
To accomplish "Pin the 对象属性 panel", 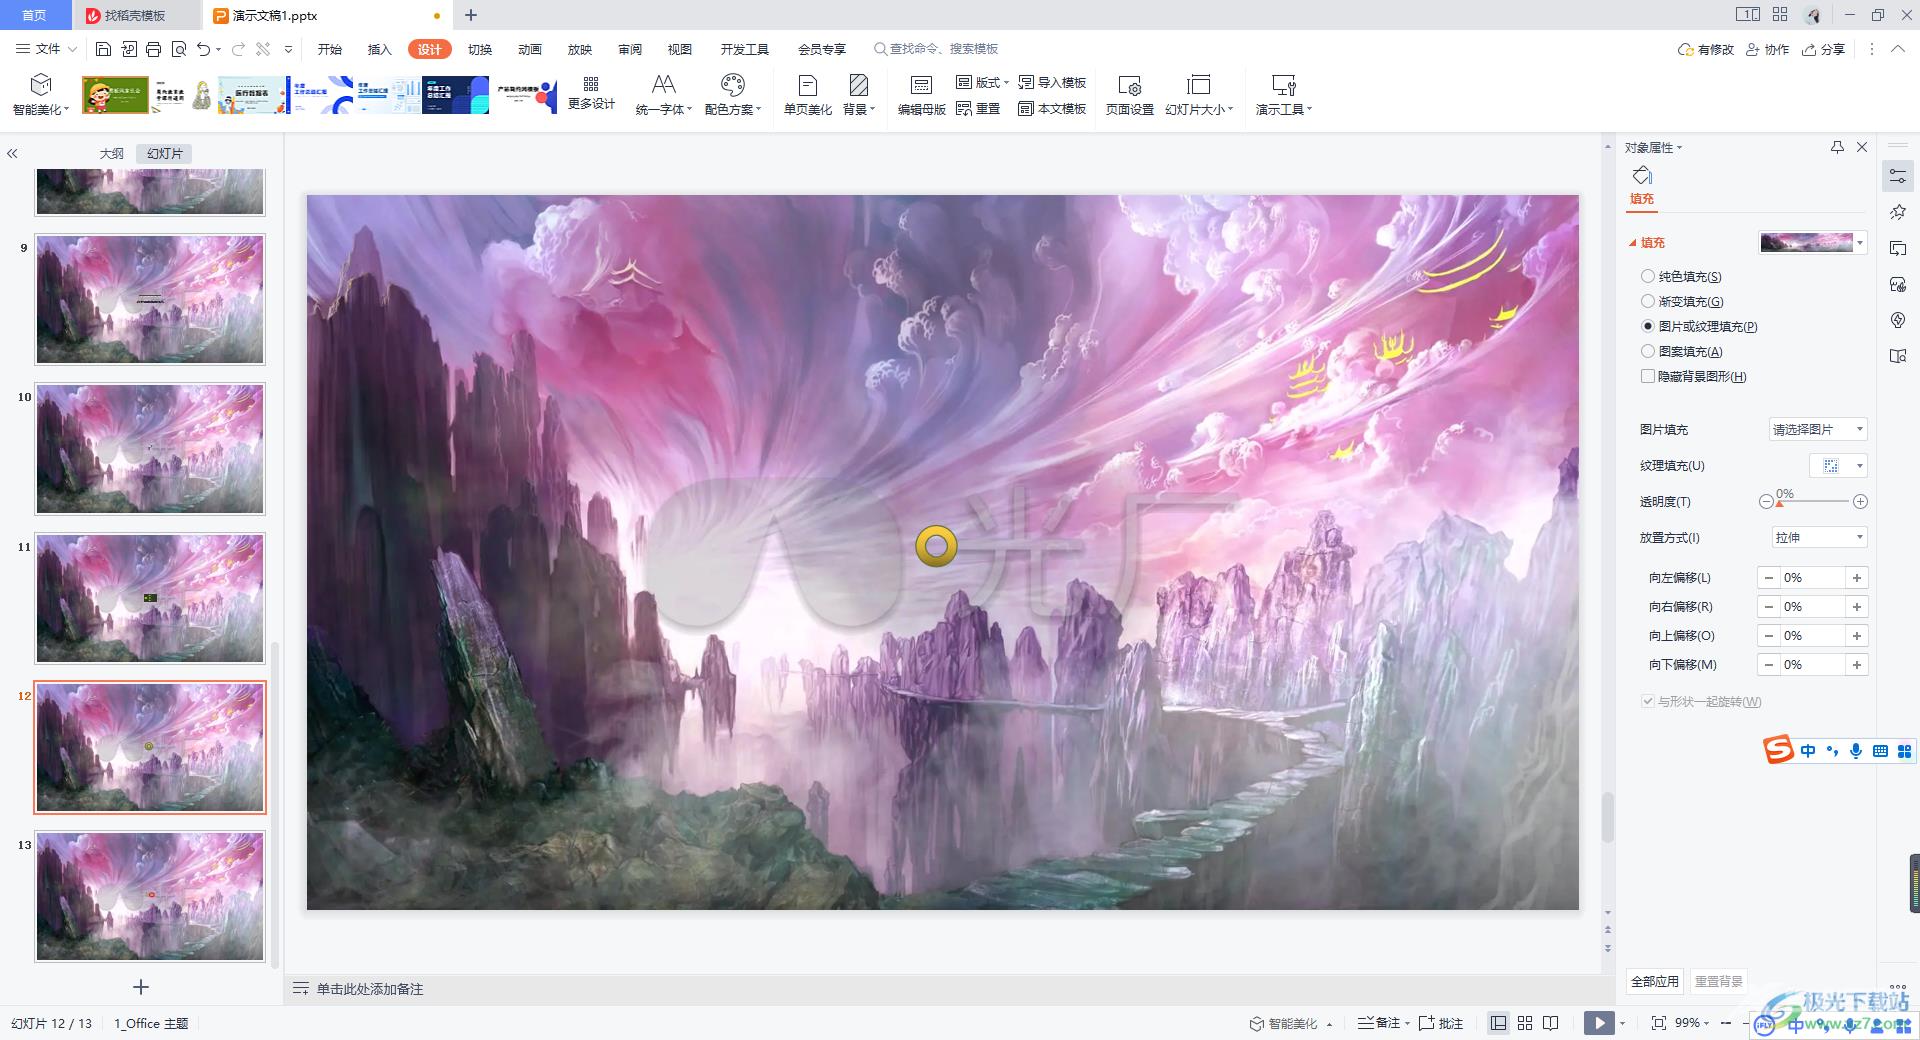I will point(1837,147).
